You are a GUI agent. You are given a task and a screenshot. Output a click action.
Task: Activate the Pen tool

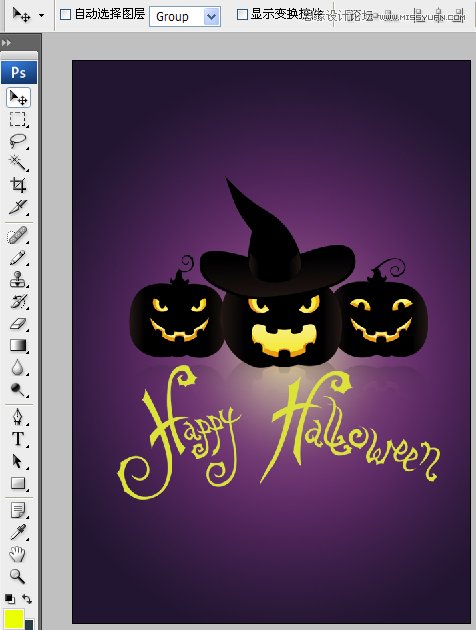18,417
